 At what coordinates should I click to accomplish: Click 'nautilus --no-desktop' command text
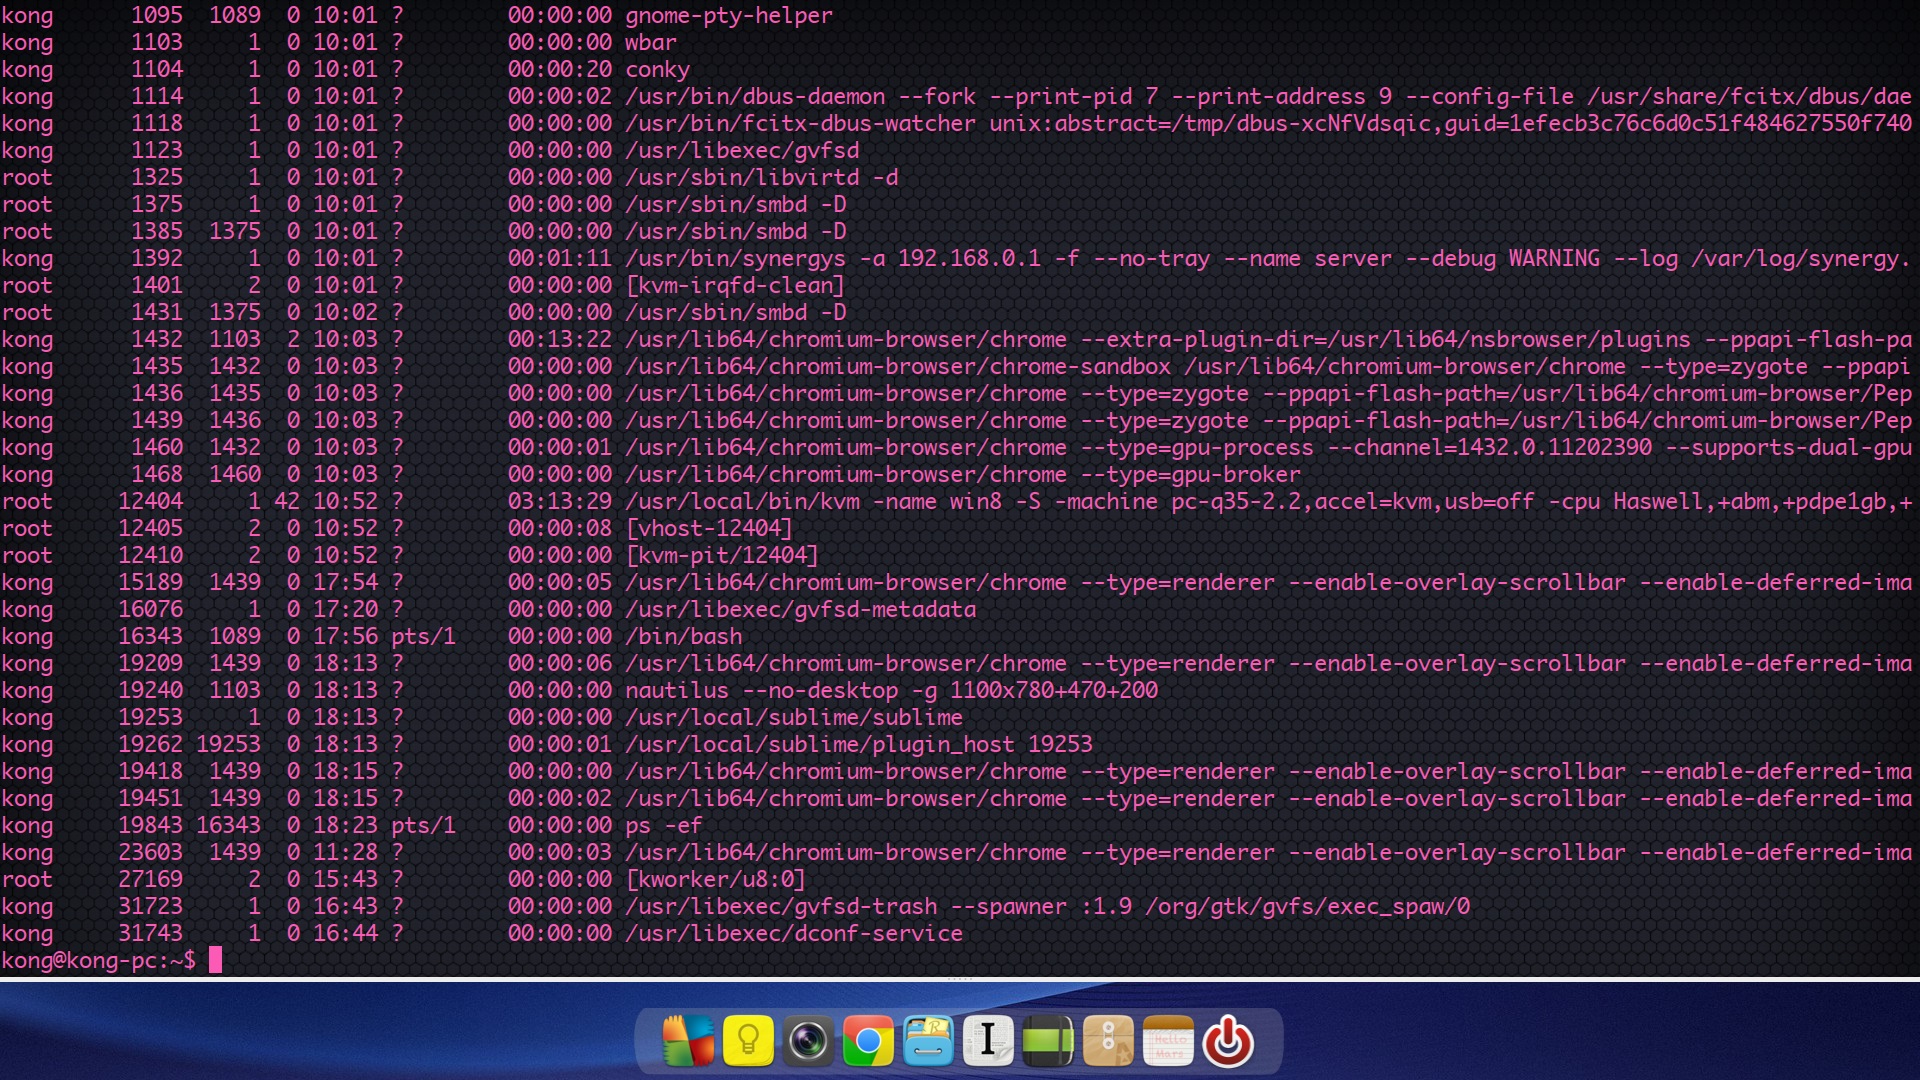762,690
